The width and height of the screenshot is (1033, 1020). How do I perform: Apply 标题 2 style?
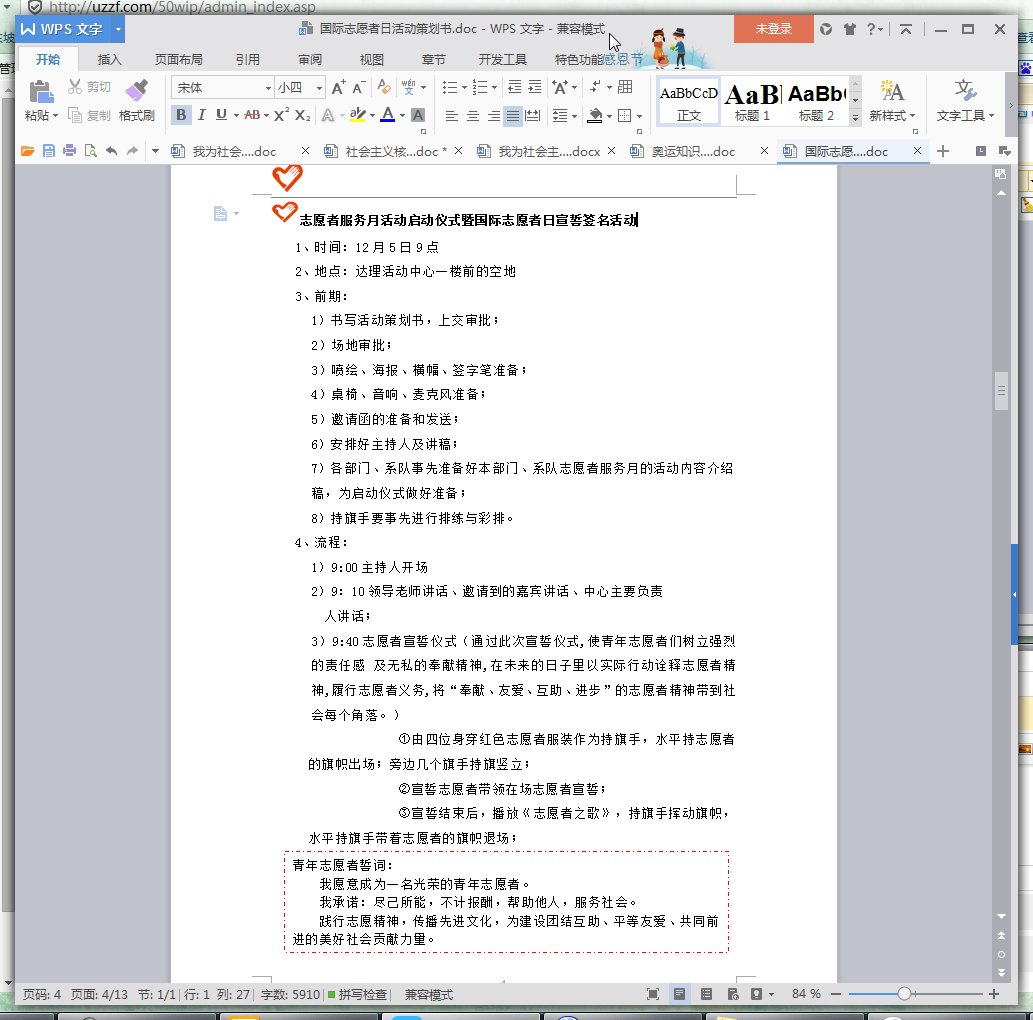[816, 102]
